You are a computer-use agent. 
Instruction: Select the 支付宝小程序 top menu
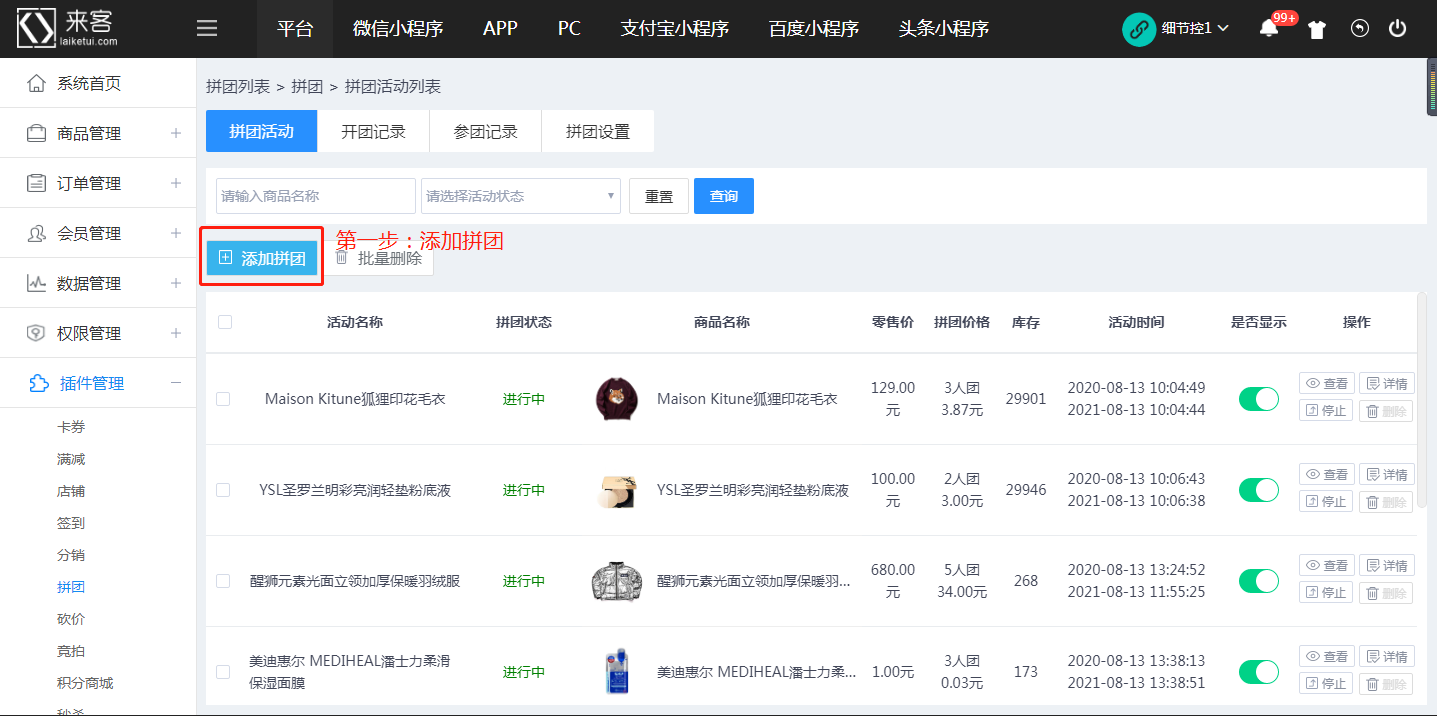pyautogui.click(x=675, y=28)
